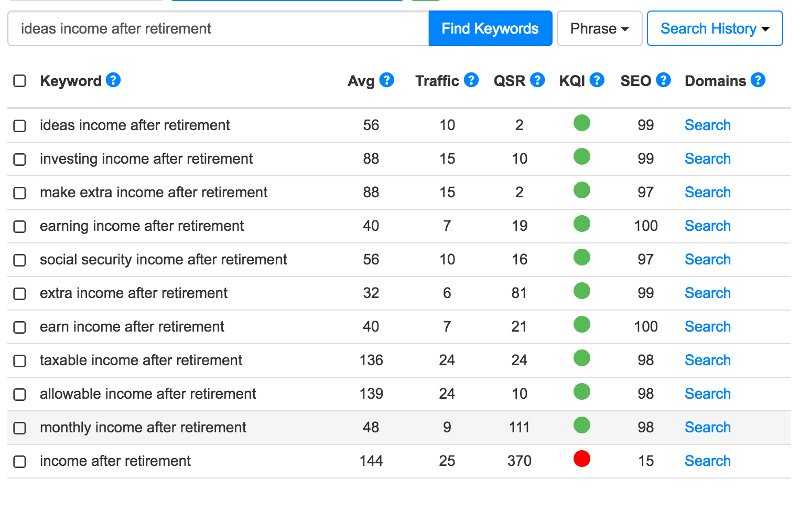Screen dimensions: 800x509
Task: Click QSR value 81
Action: point(519,293)
